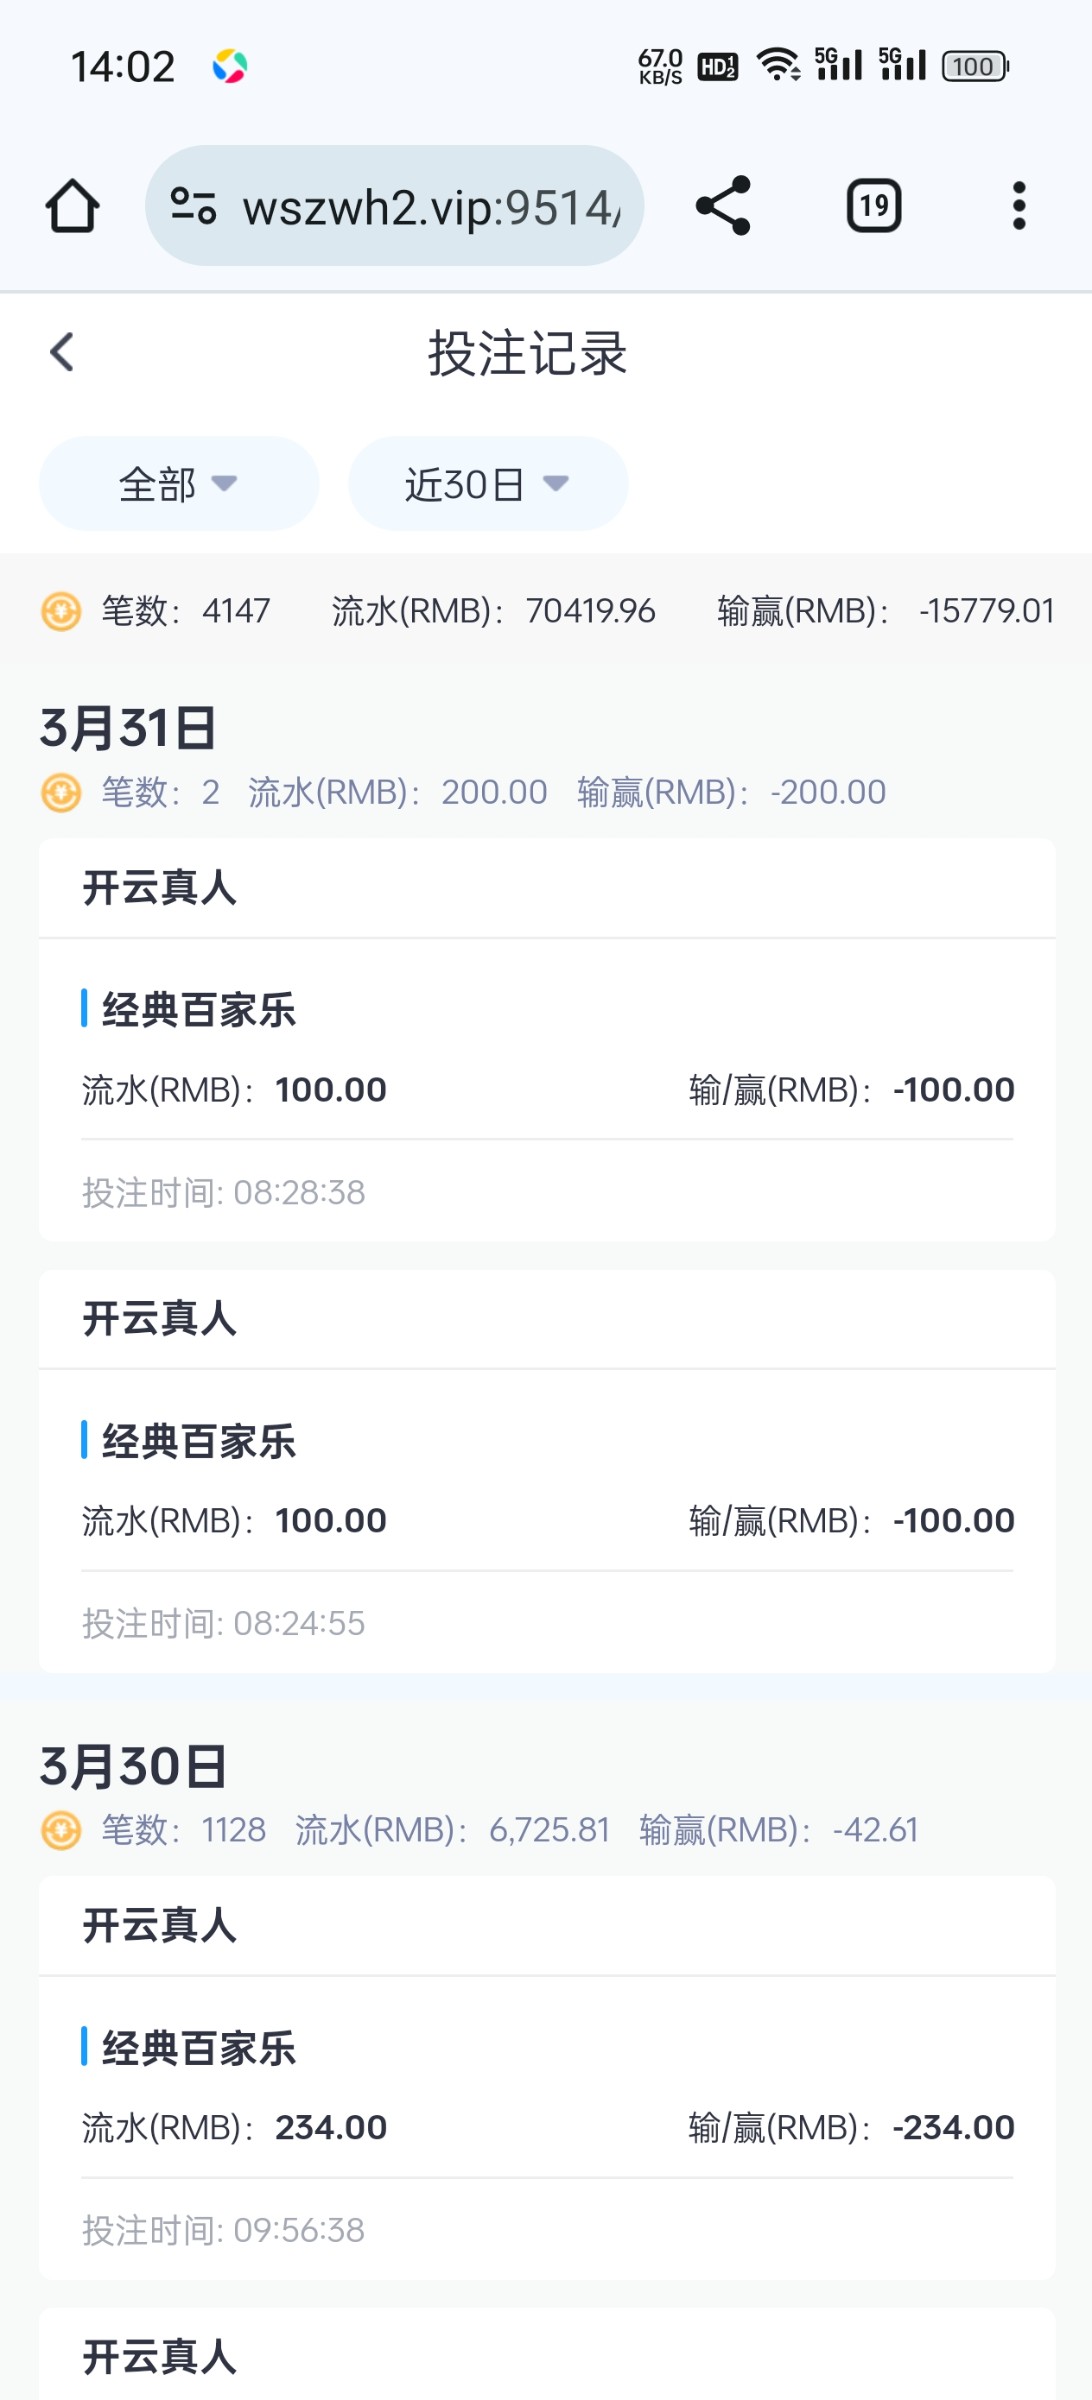Tap the battery indicator in status bar
The width and height of the screenshot is (1092, 2400).
(975, 67)
